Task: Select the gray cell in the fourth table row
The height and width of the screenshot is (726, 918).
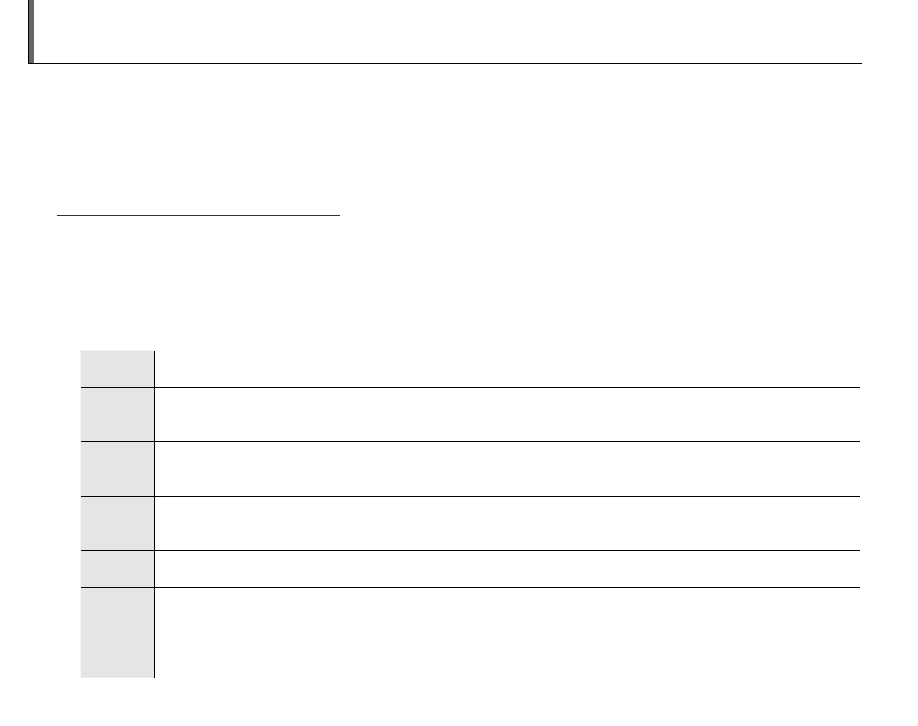Action: click(118, 523)
